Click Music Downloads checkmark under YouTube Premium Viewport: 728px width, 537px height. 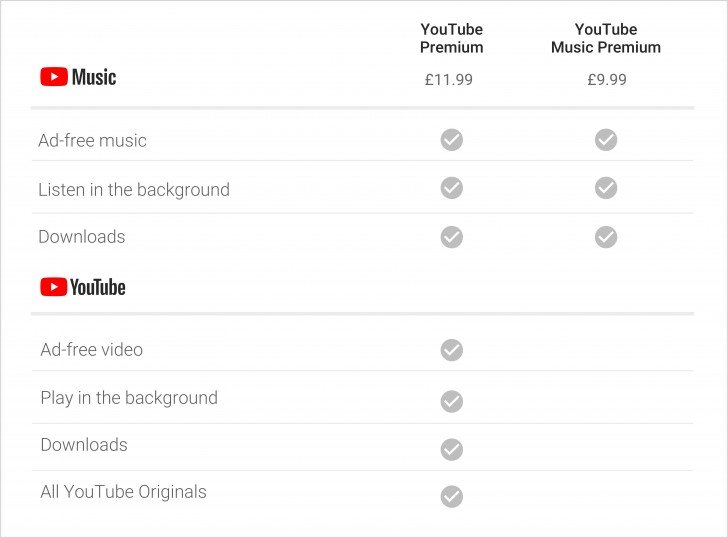pyautogui.click(x=452, y=237)
